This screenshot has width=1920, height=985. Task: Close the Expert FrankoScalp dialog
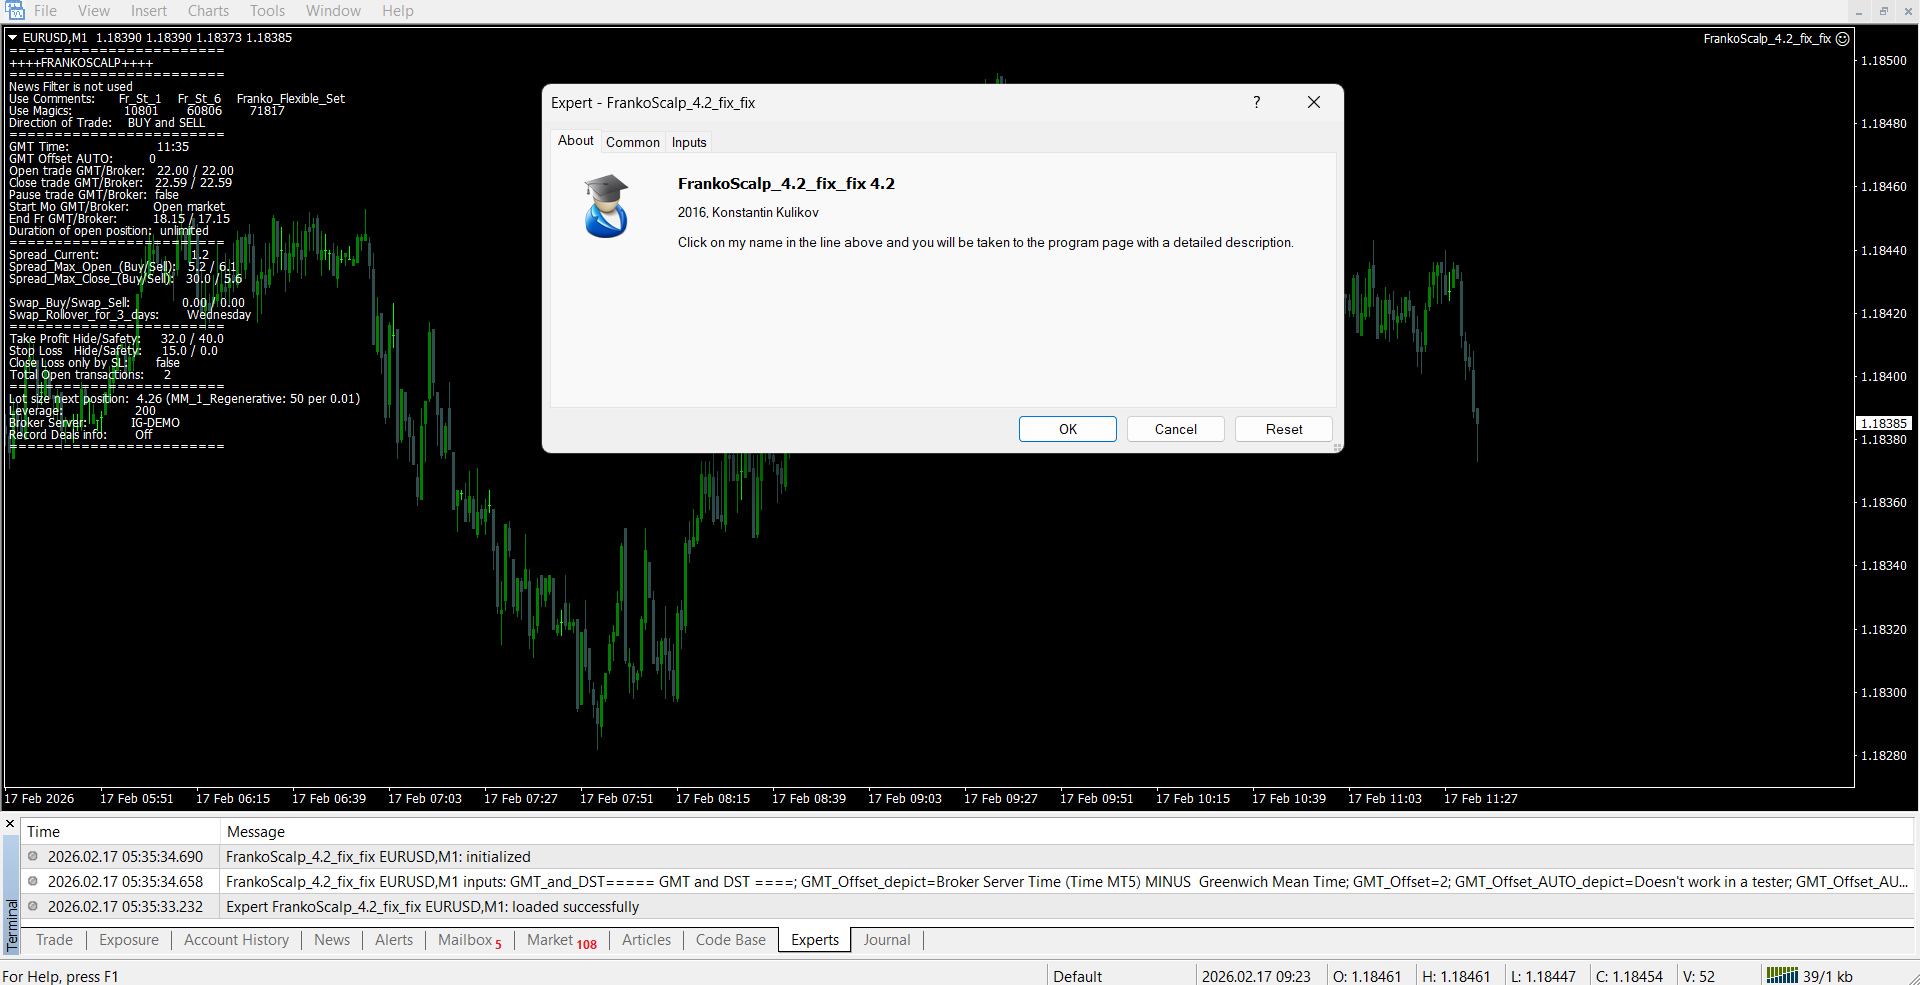[x=1313, y=103]
